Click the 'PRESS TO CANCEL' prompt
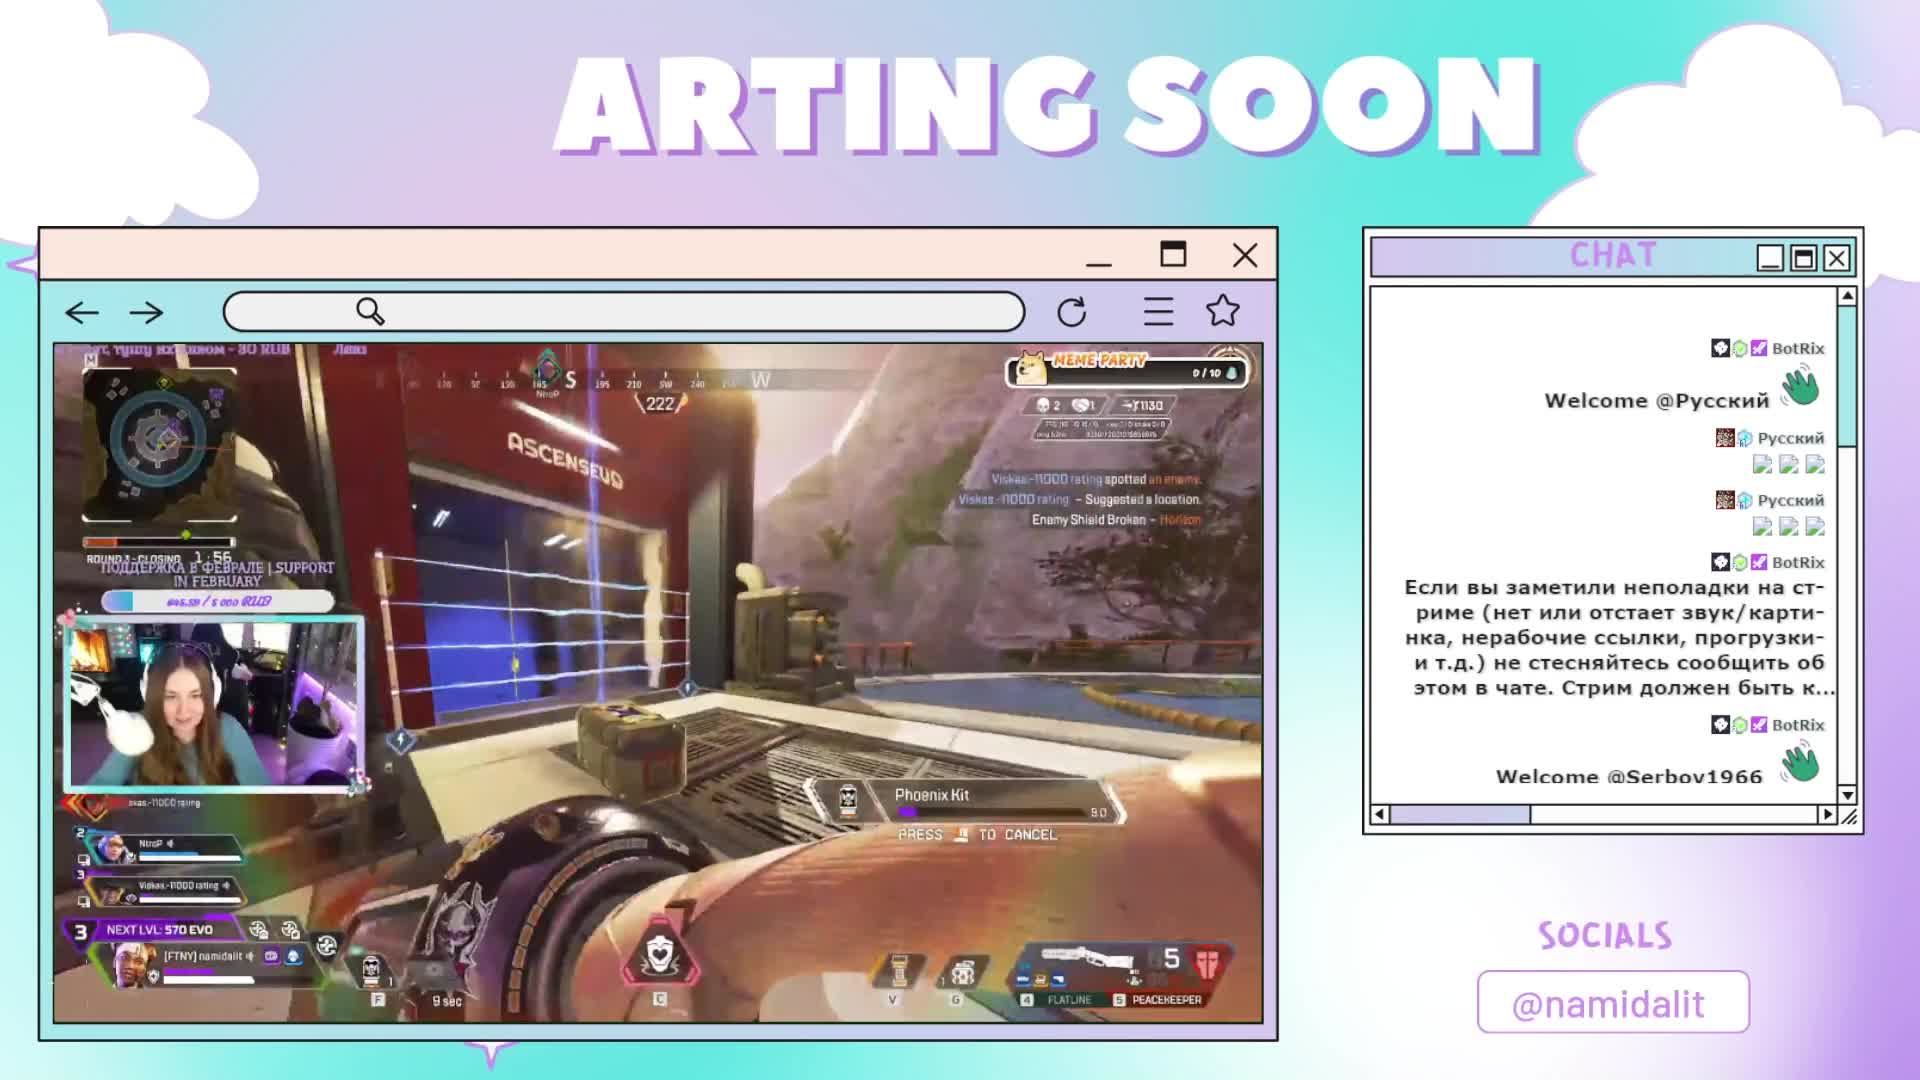This screenshot has width=1920, height=1080. click(977, 834)
